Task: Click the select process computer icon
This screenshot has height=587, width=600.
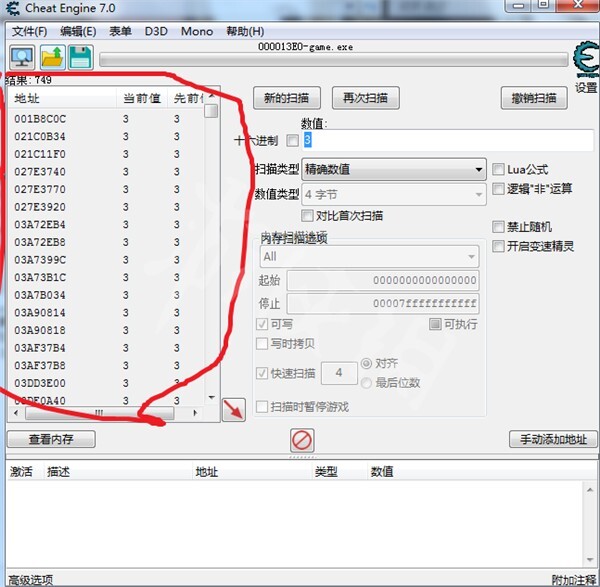Action: click(x=22, y=57)
